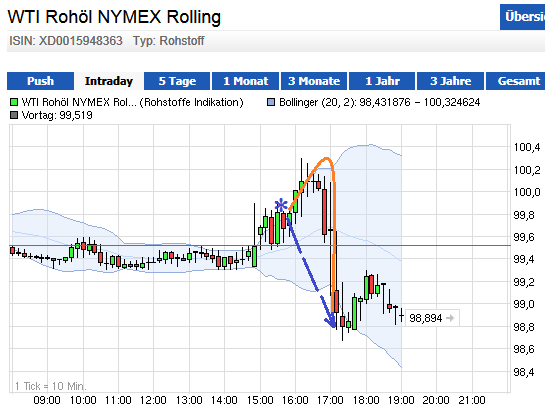Viewport: 545px width, 408px height.
Task: Select the Intraday tab
Action: tap(109, 81)
